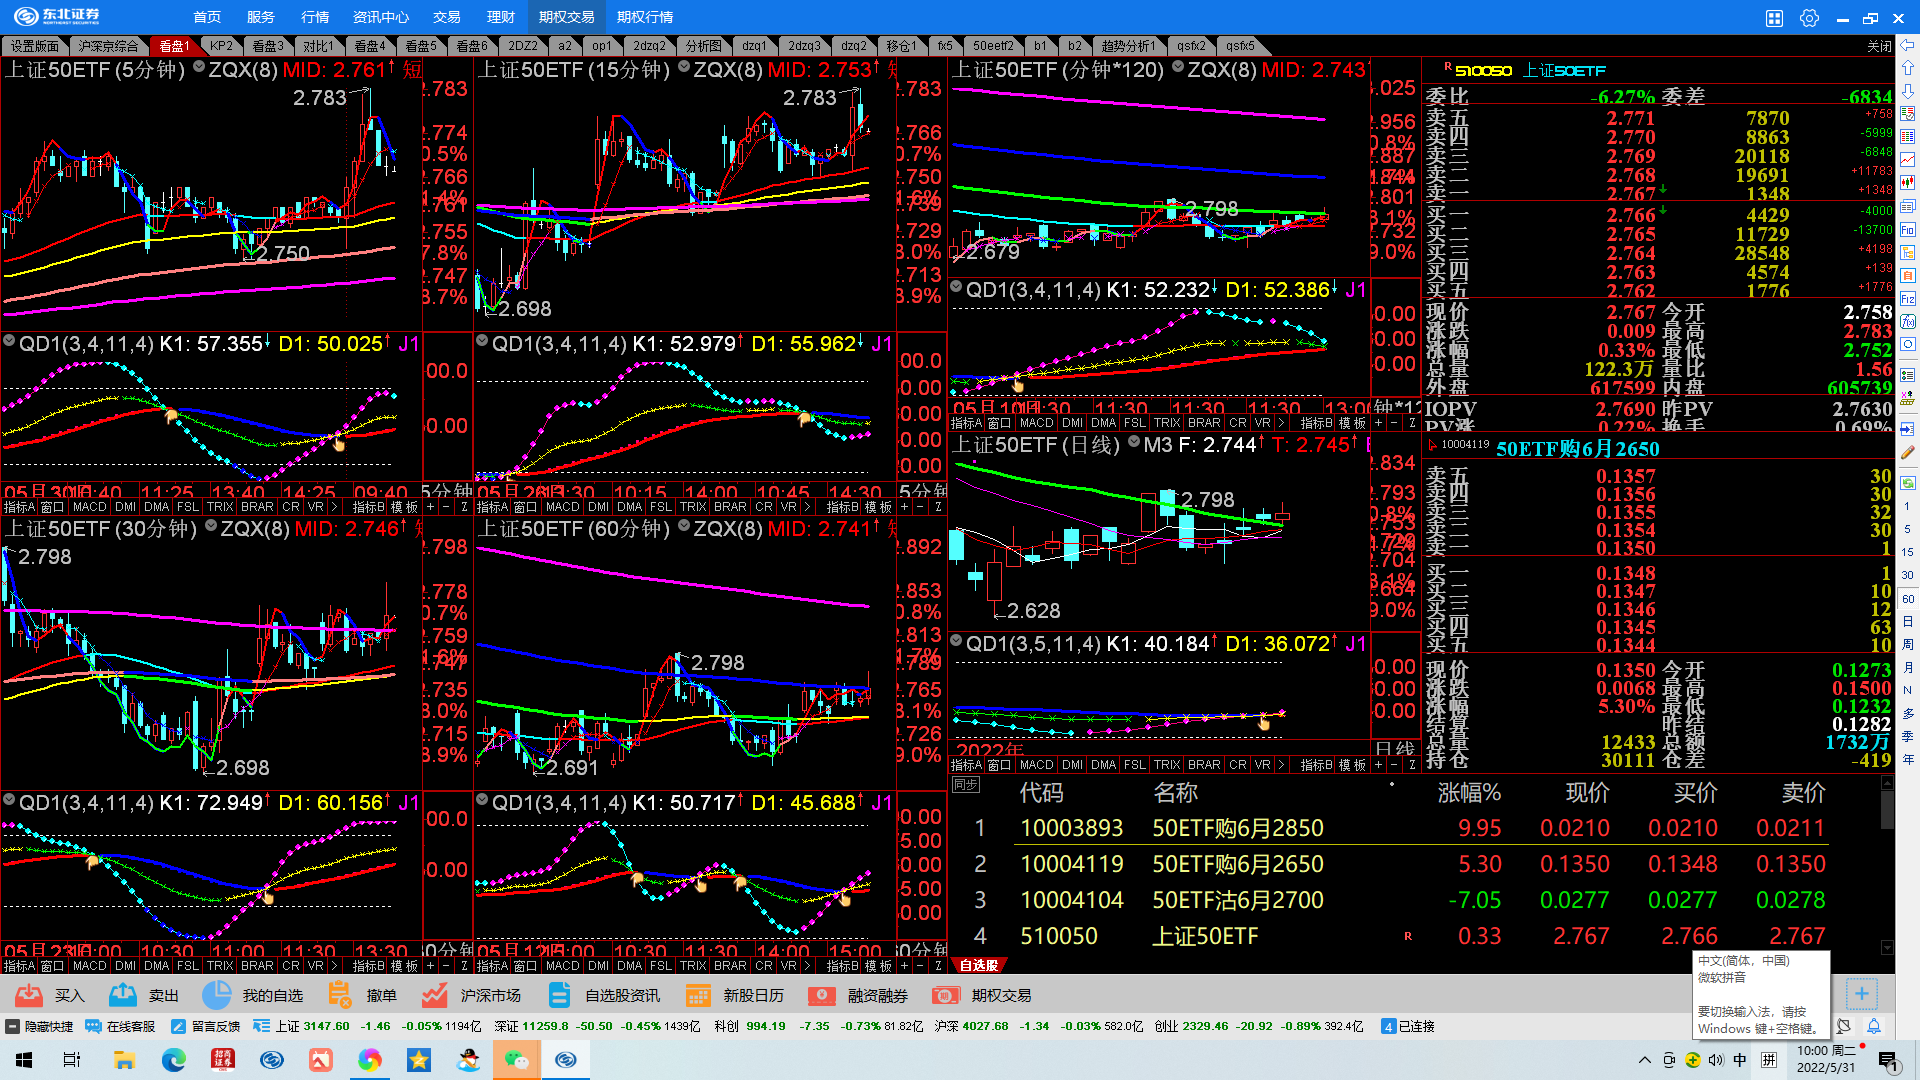Switch to the 看盘3 tab
Screen dimensions: 1920x1080
[x=267, y=46]
